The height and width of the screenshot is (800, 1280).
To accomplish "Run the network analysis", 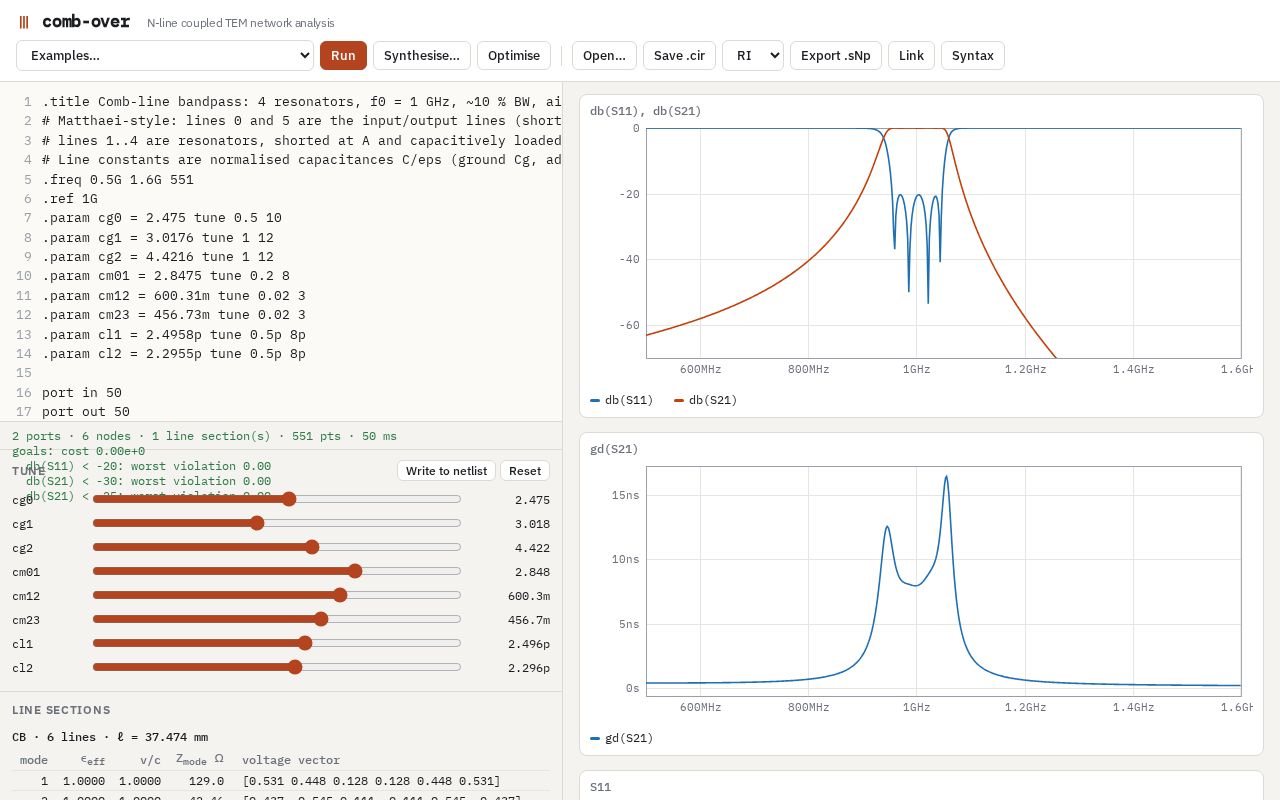I will click(x=343, y=56).
